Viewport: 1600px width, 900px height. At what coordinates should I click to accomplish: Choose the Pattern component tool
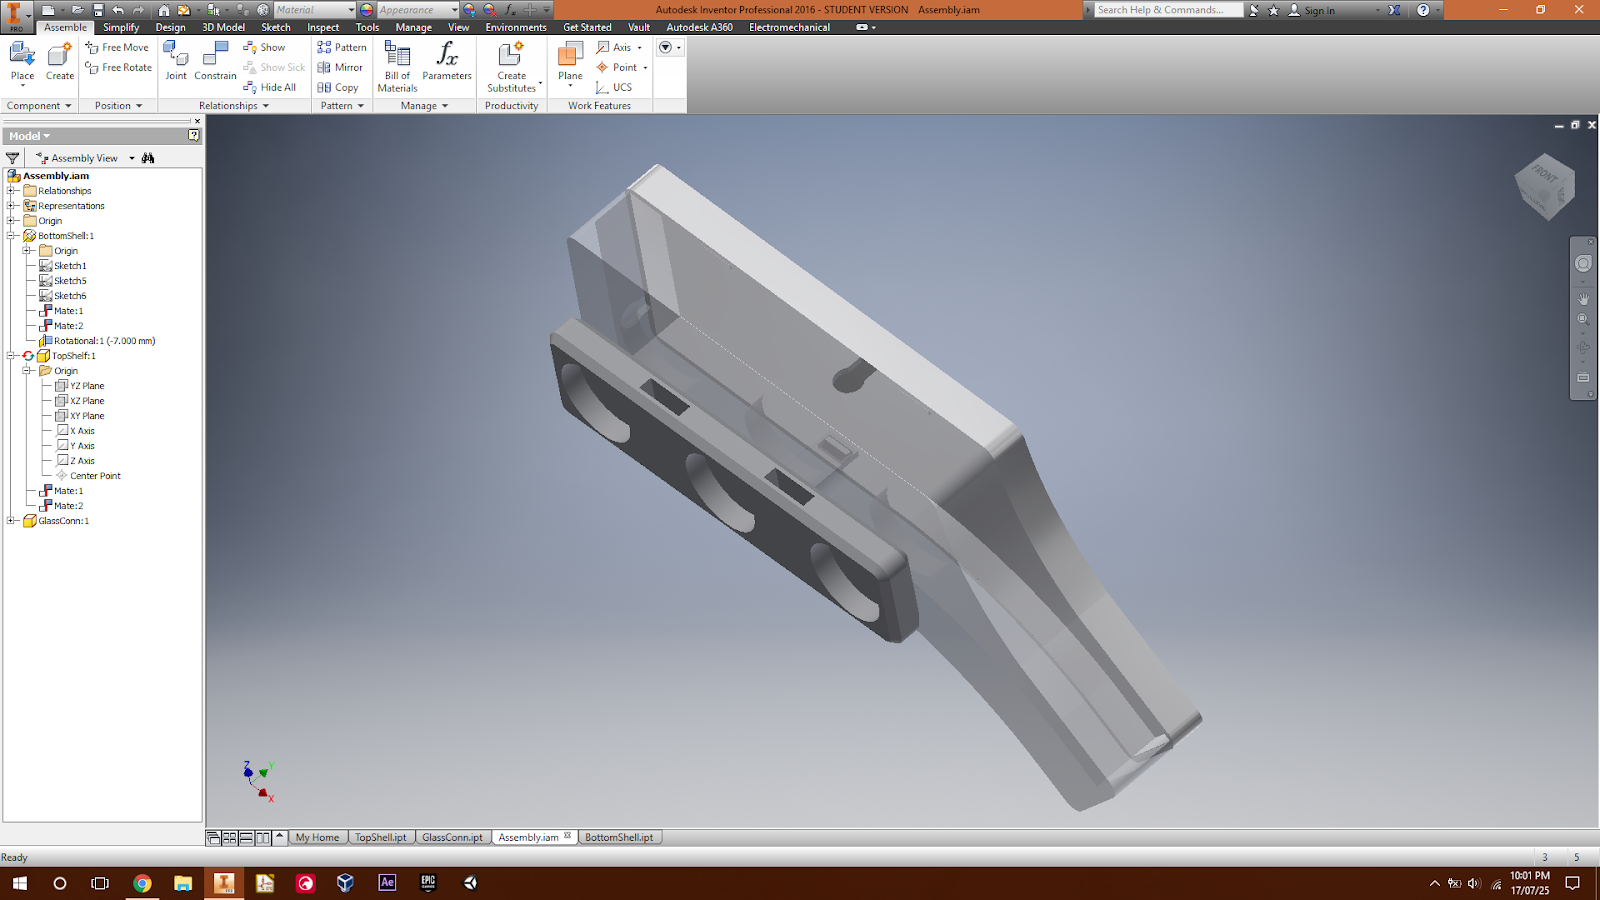point(342,47)
